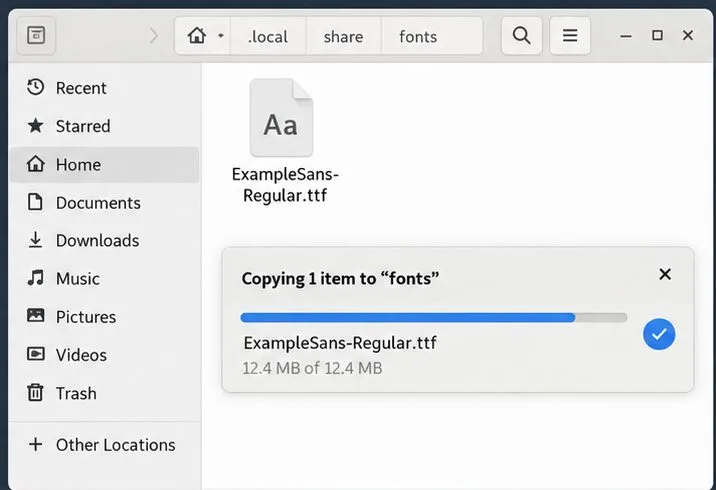Navigate to the .local path segment
The height and width of the screenshot is (490, 716).
point(268,36)
